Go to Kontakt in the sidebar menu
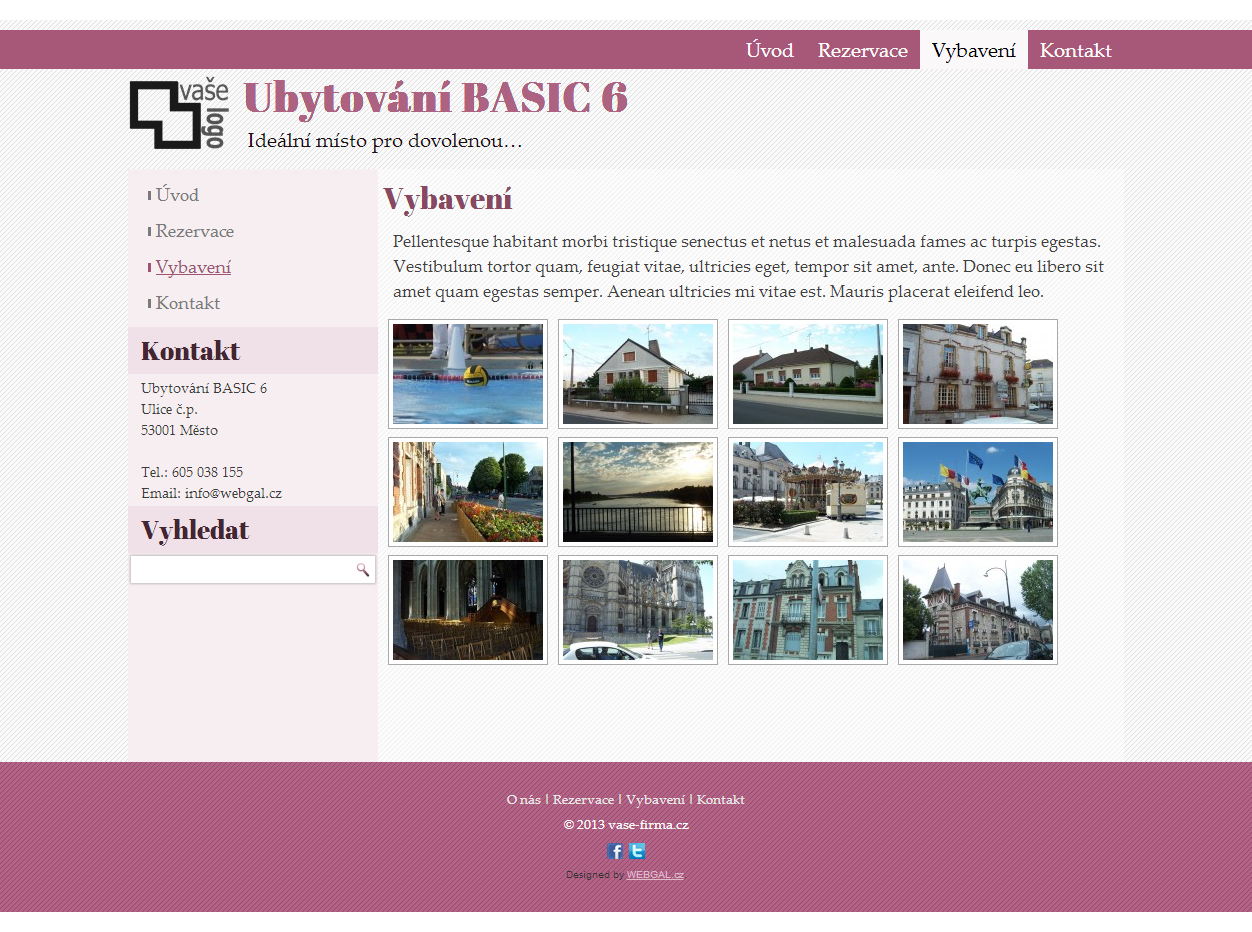Screen dimensions: 1252x932 (188, 303)
